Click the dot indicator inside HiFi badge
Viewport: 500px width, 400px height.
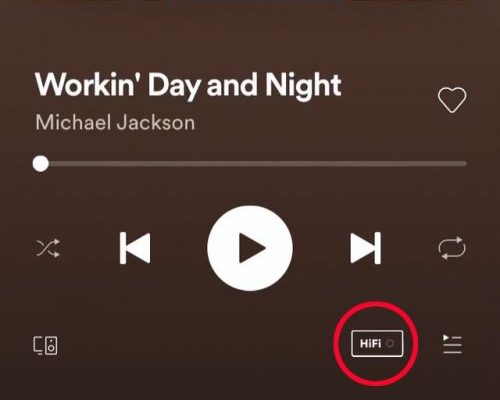pyautogui.click(x=390, y=344)
